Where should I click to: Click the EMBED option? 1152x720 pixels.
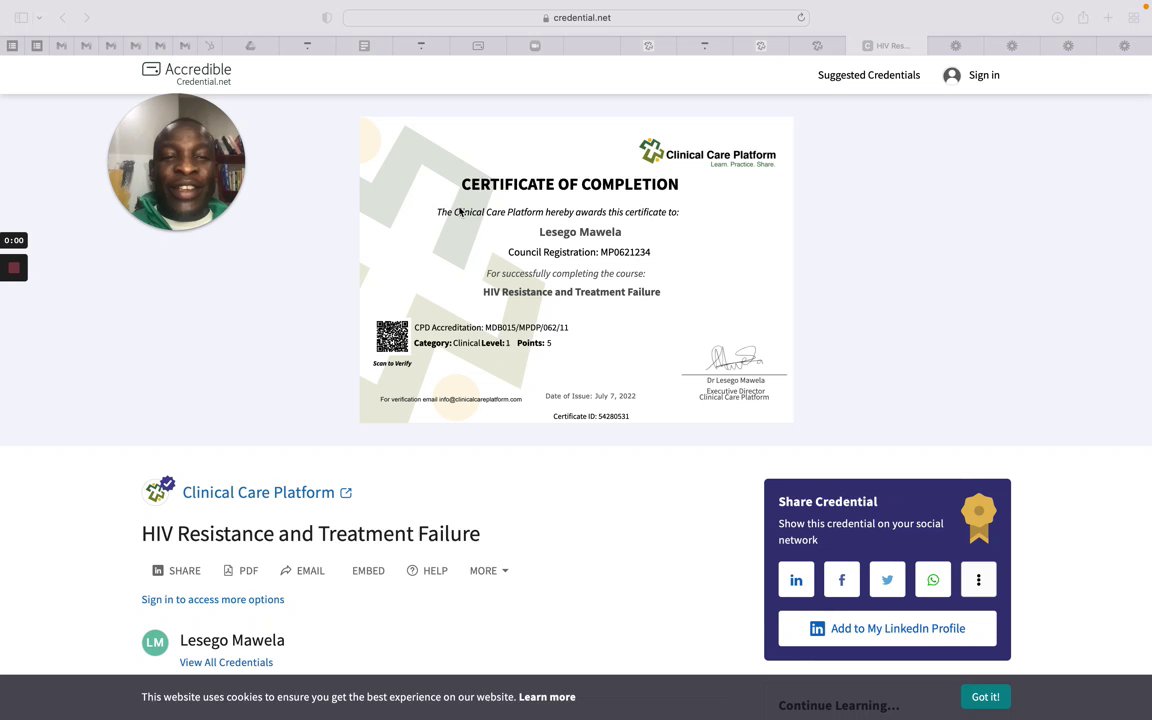(x=368, y=571)
